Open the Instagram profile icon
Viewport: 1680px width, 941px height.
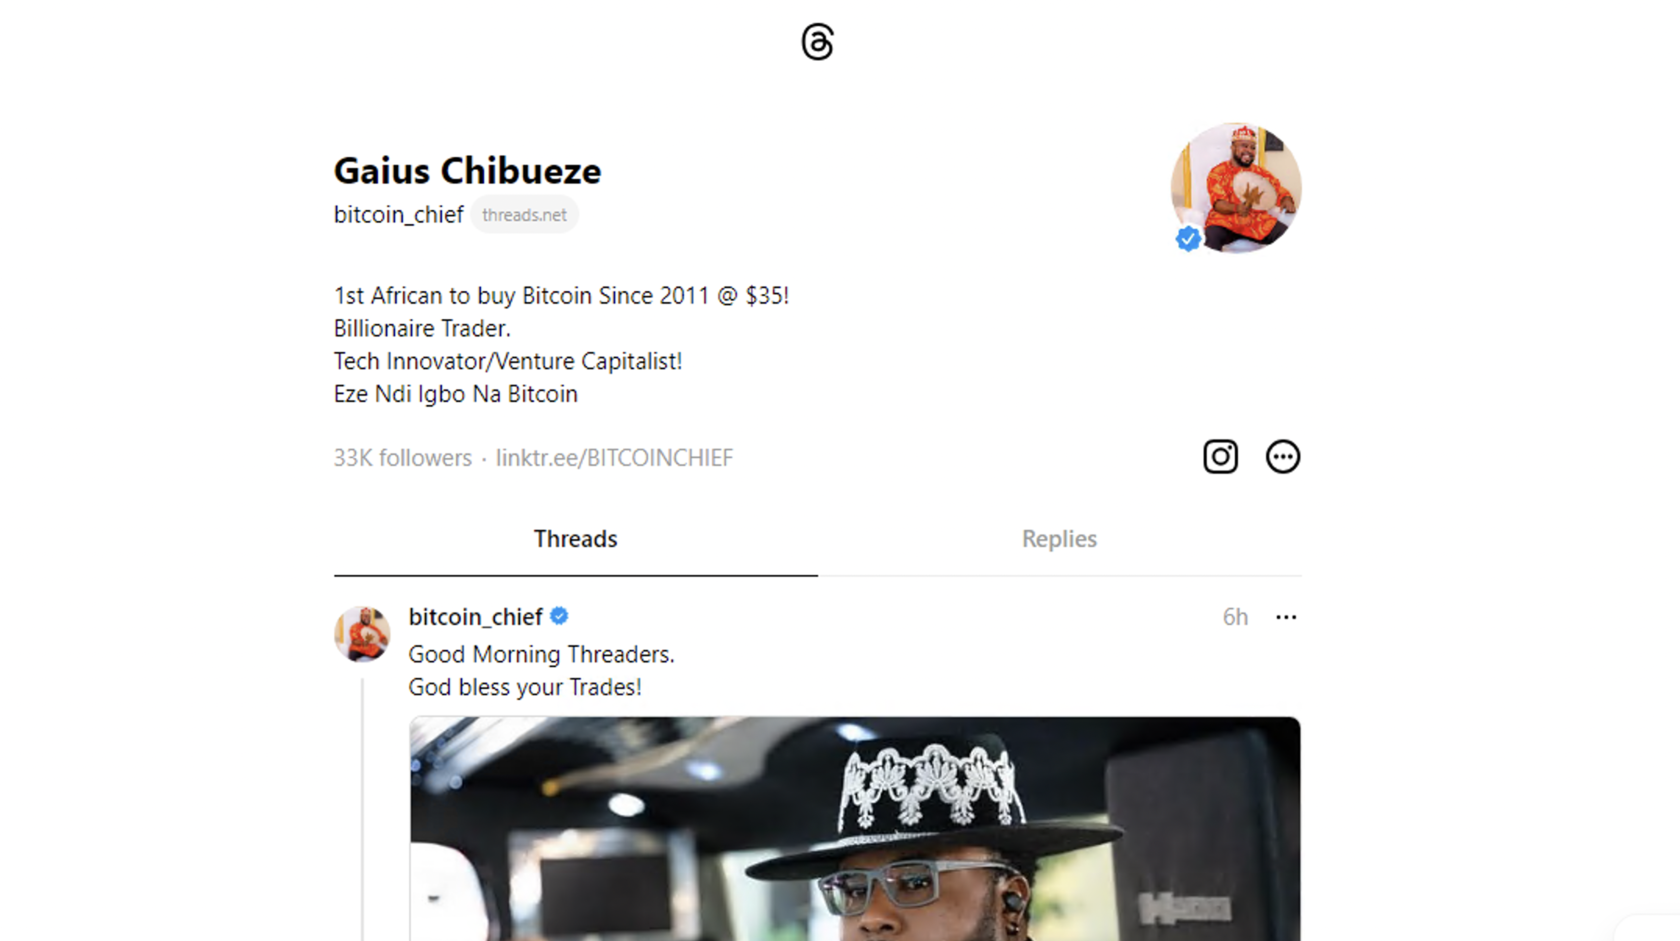[x=1220, y=457]
